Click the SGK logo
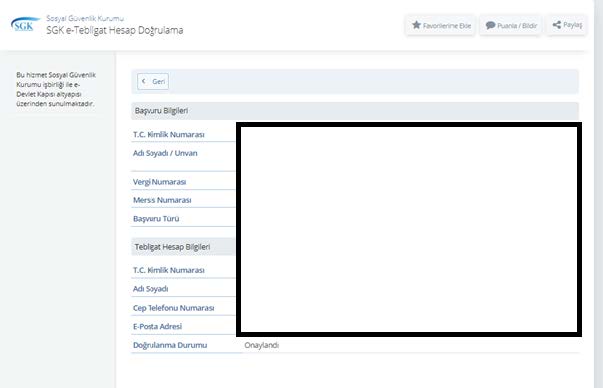This screenshot has height=388, width=603. 25,24
